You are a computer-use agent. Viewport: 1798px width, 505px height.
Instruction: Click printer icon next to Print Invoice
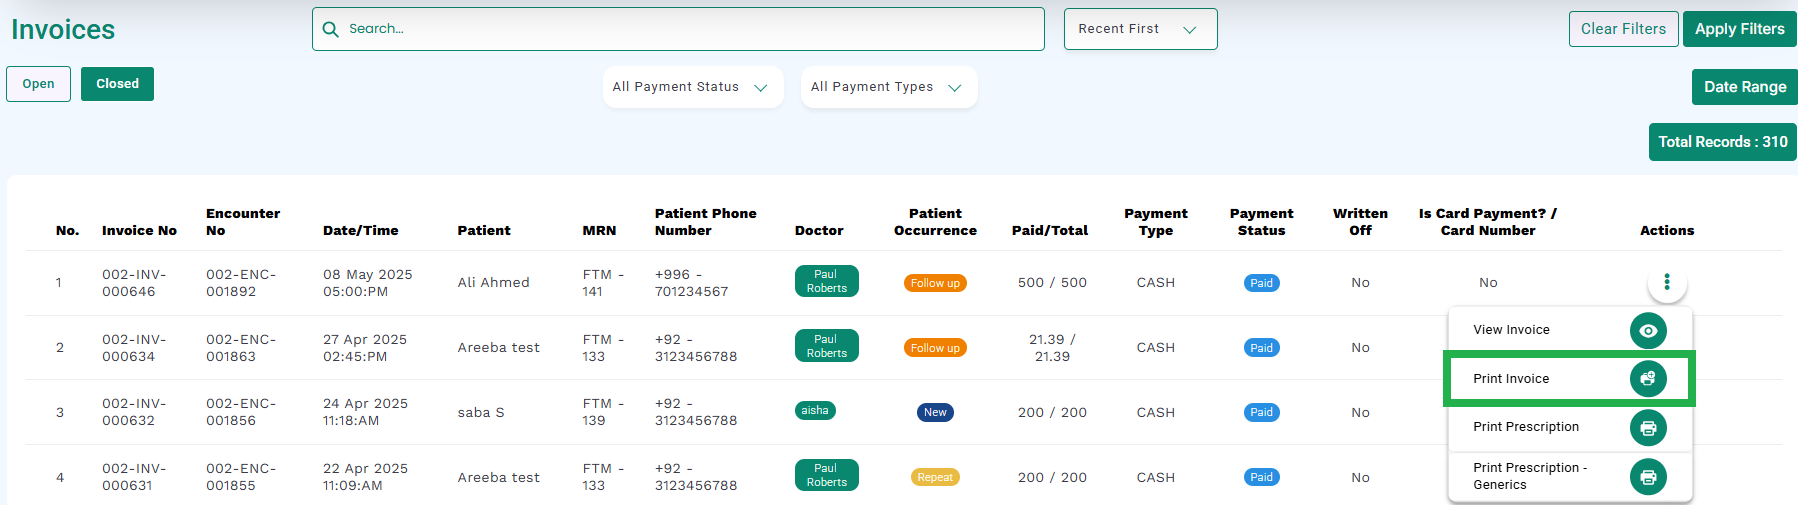pos(1648,379)
